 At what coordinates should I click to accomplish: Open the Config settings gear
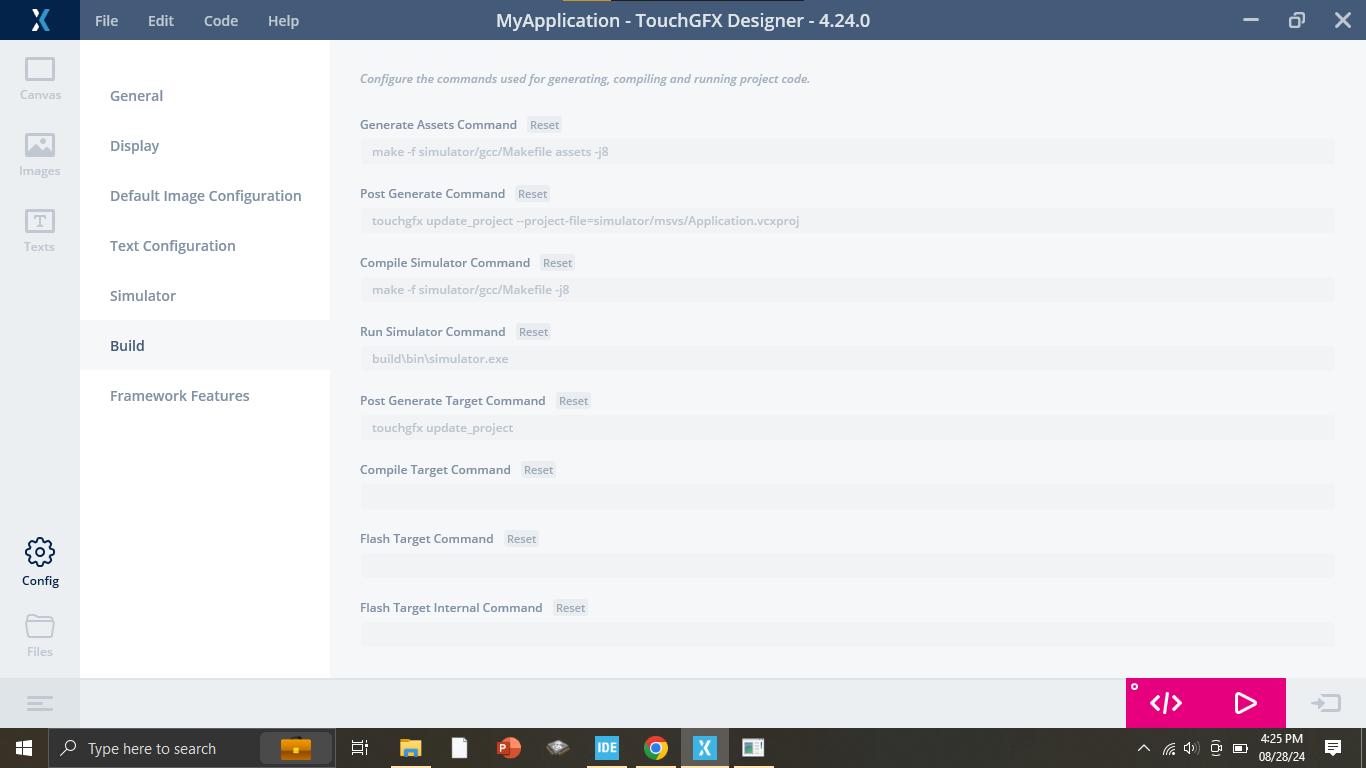[x=39, y=560]
